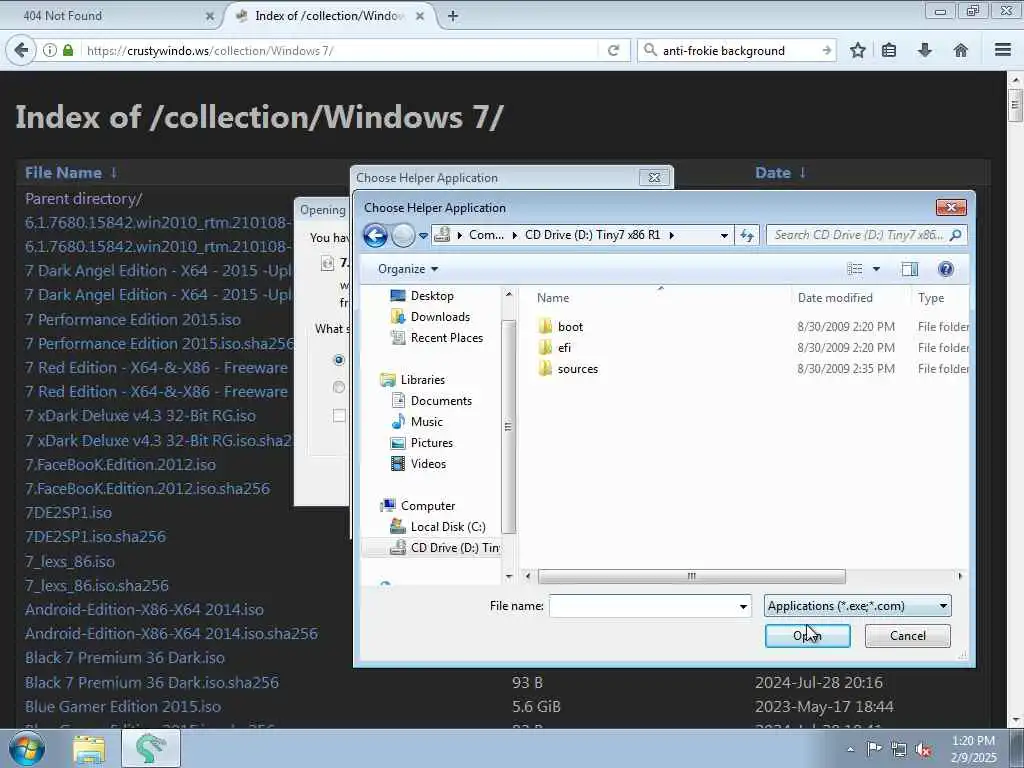Click the green padlock security icon
This screenshot has width=1024, height=768.
tap(68, 50)
